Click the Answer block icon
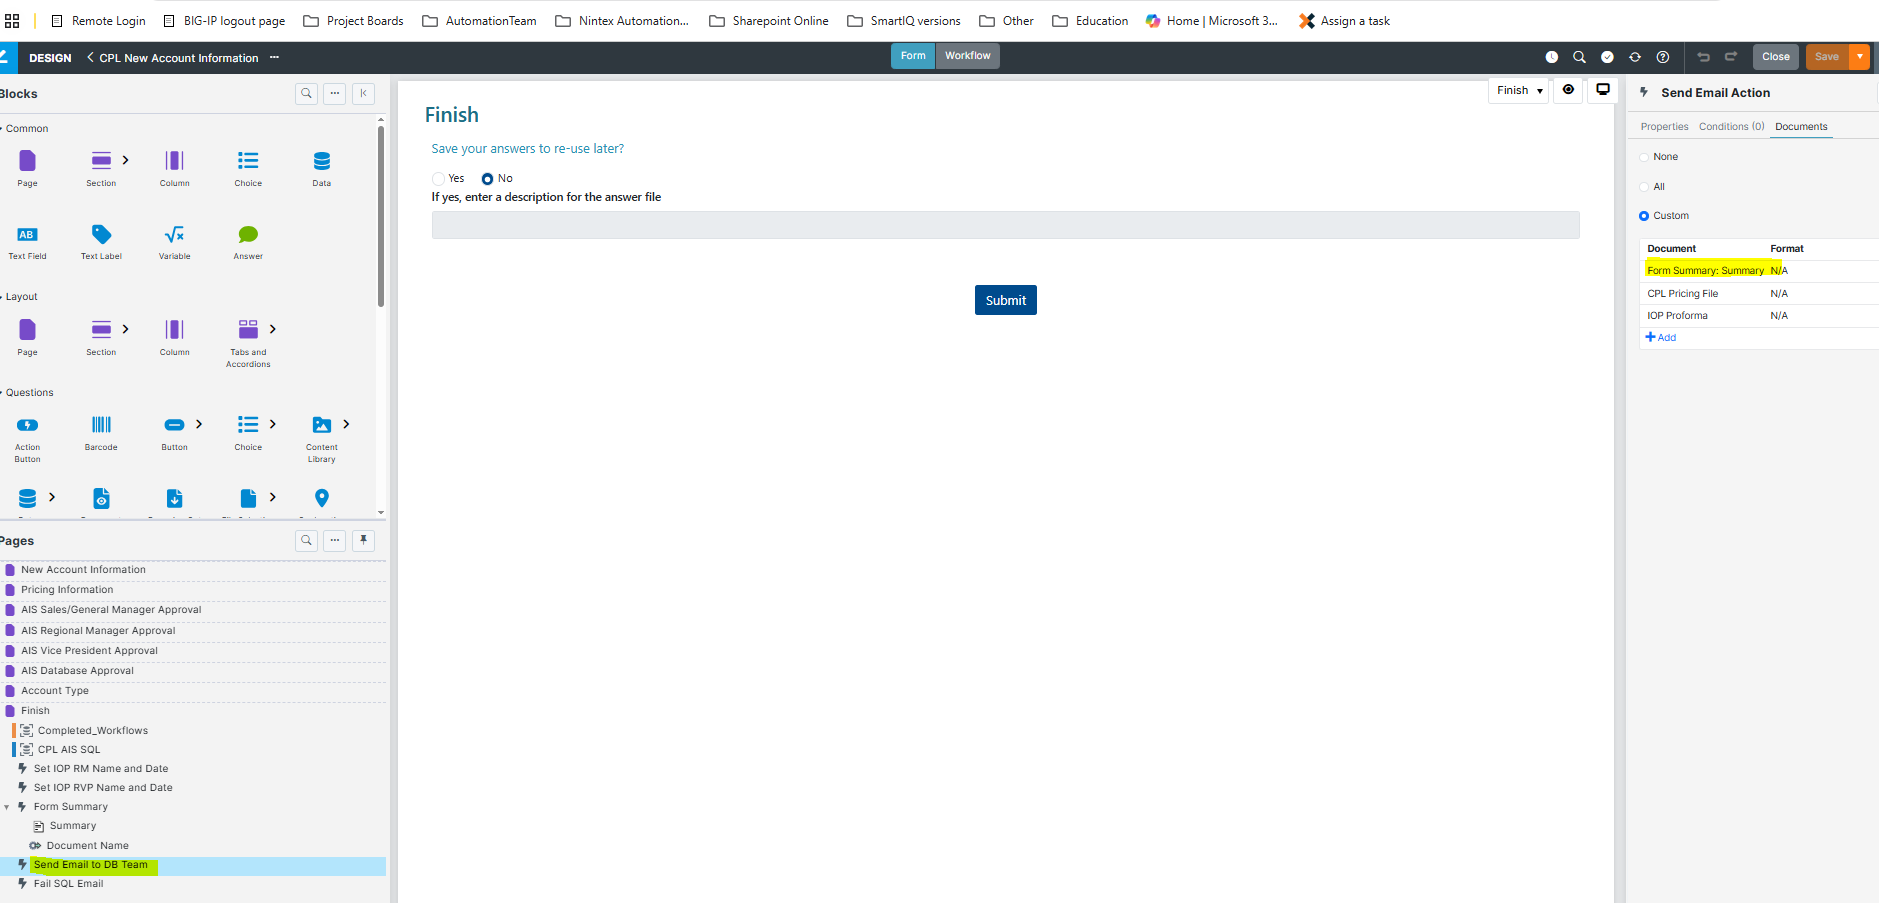 [x=248, y=234]
